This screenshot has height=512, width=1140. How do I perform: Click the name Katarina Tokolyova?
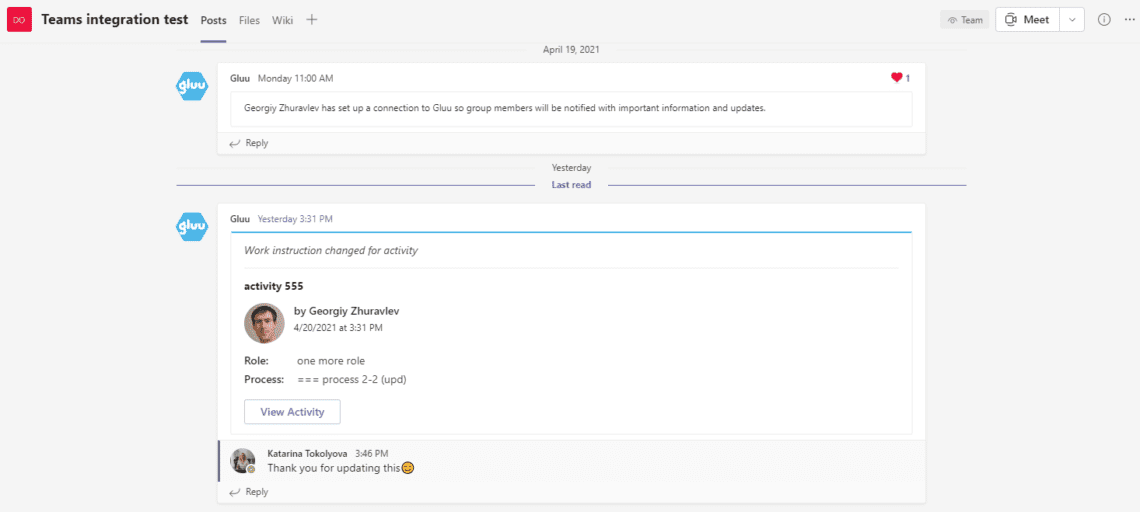(x=308, y=453)
